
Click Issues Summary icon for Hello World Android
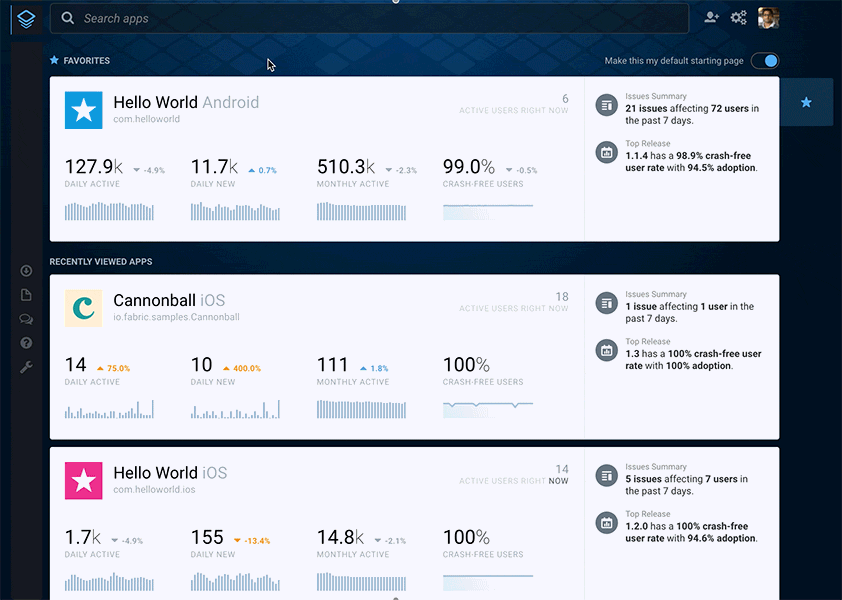[x=607, y=105]
